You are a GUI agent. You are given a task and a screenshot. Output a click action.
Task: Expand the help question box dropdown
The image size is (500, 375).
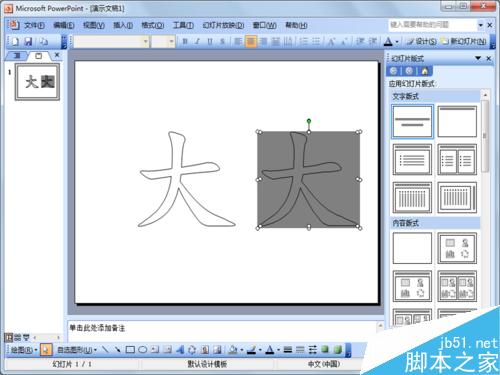coord(481,25)
